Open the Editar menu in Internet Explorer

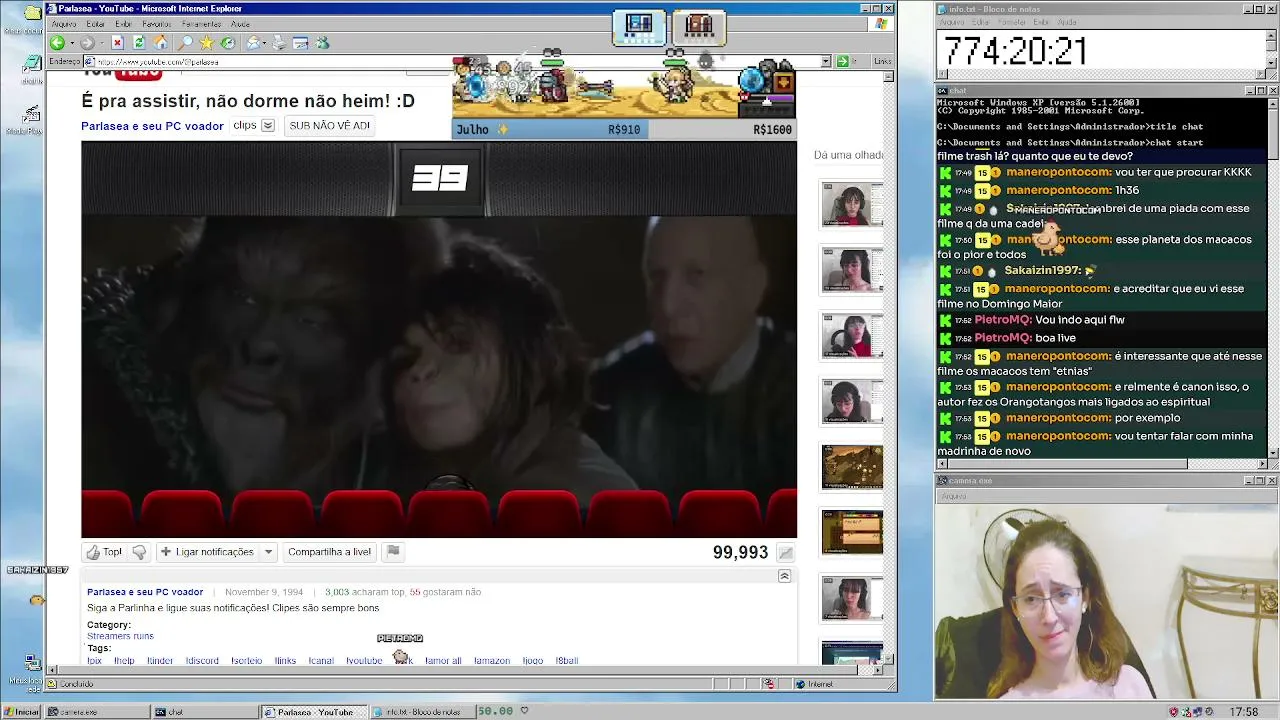pos(95,24)
